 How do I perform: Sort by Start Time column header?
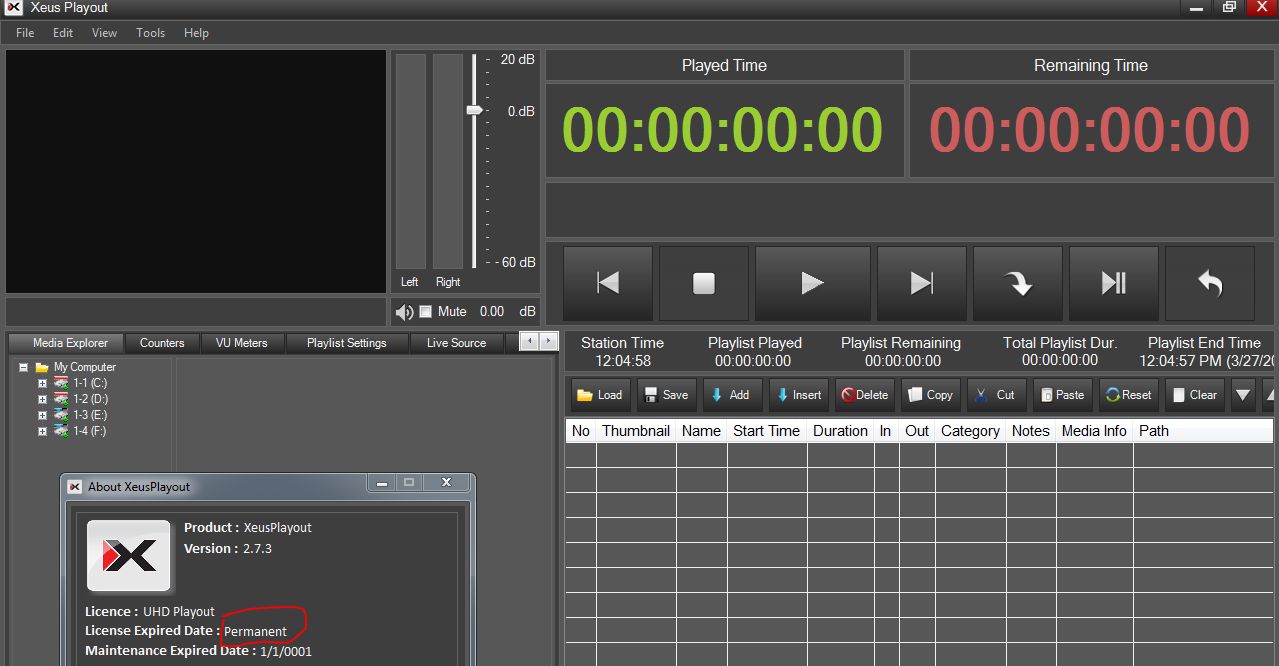pos(767,431)
